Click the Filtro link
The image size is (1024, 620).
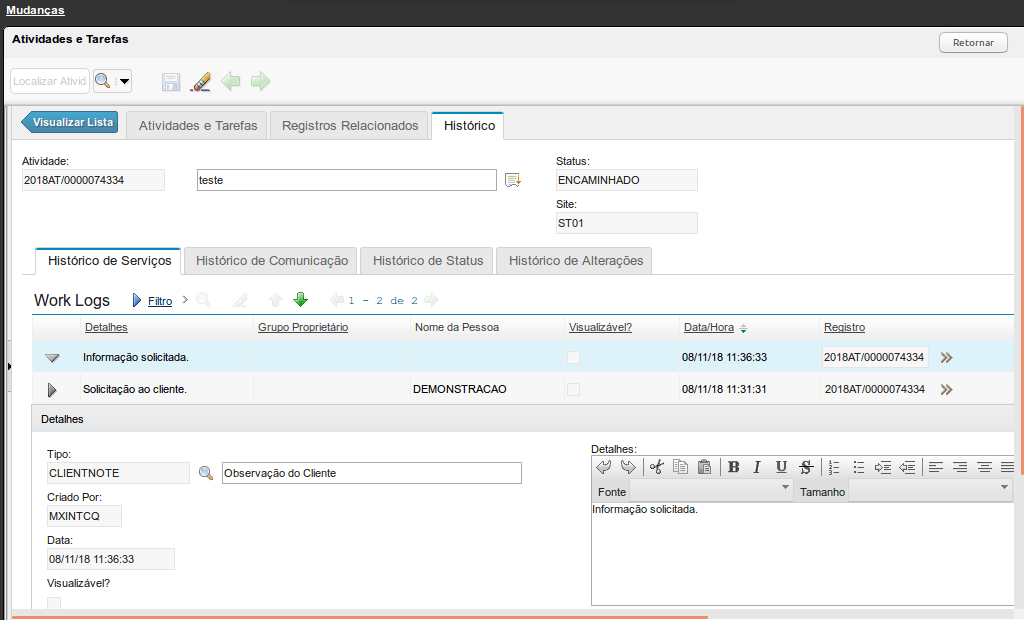160,301
